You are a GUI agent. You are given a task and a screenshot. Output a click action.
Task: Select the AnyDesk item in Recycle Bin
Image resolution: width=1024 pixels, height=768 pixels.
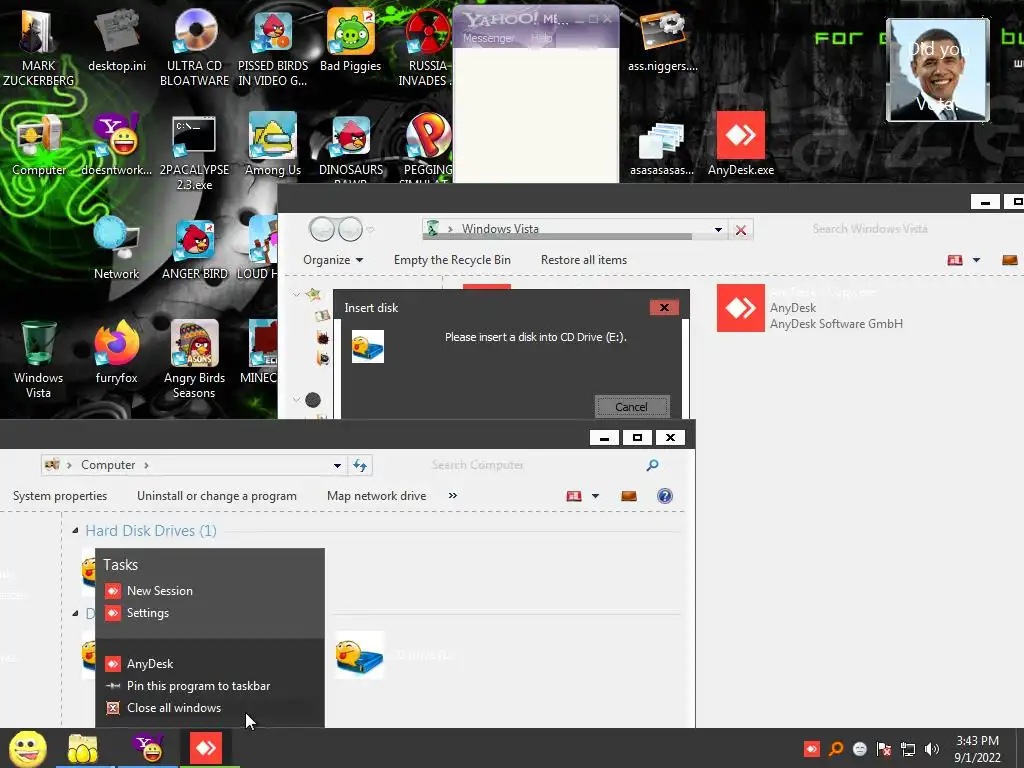coord(810,308)
